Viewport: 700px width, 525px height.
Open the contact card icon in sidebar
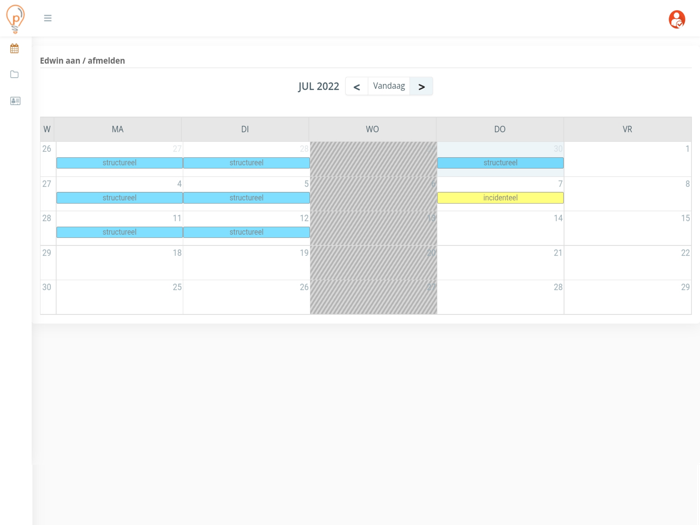(x=15, y=101)
